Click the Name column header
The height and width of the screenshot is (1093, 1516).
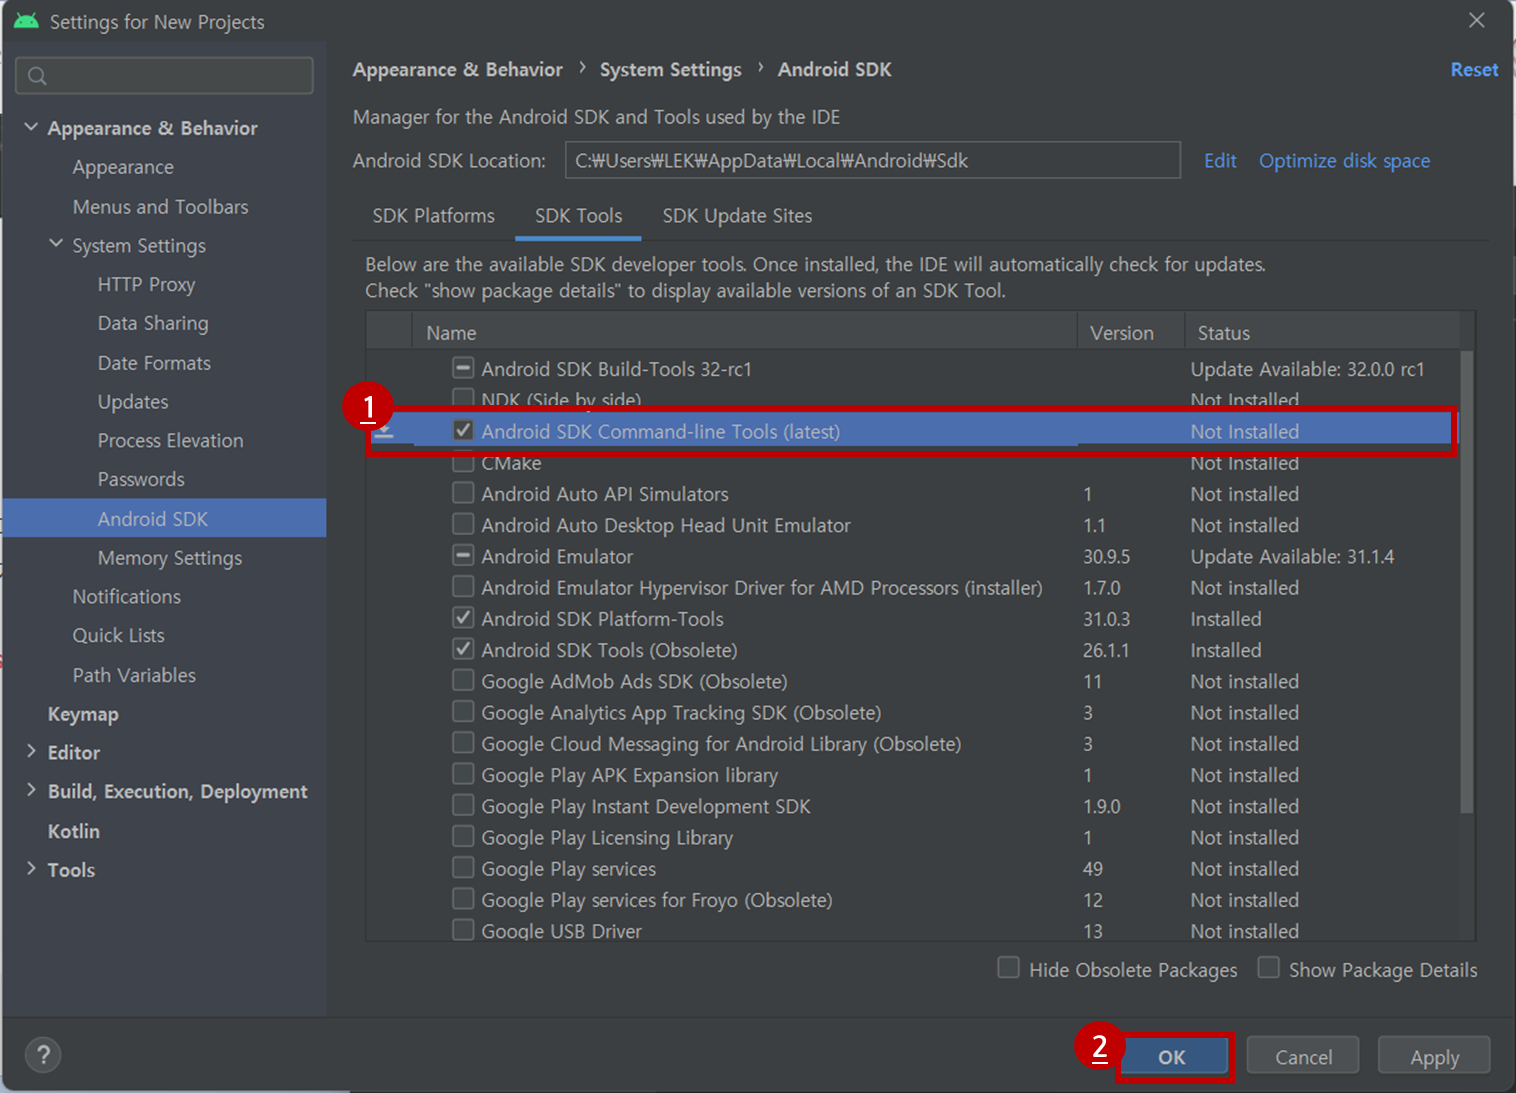(744, 332)
